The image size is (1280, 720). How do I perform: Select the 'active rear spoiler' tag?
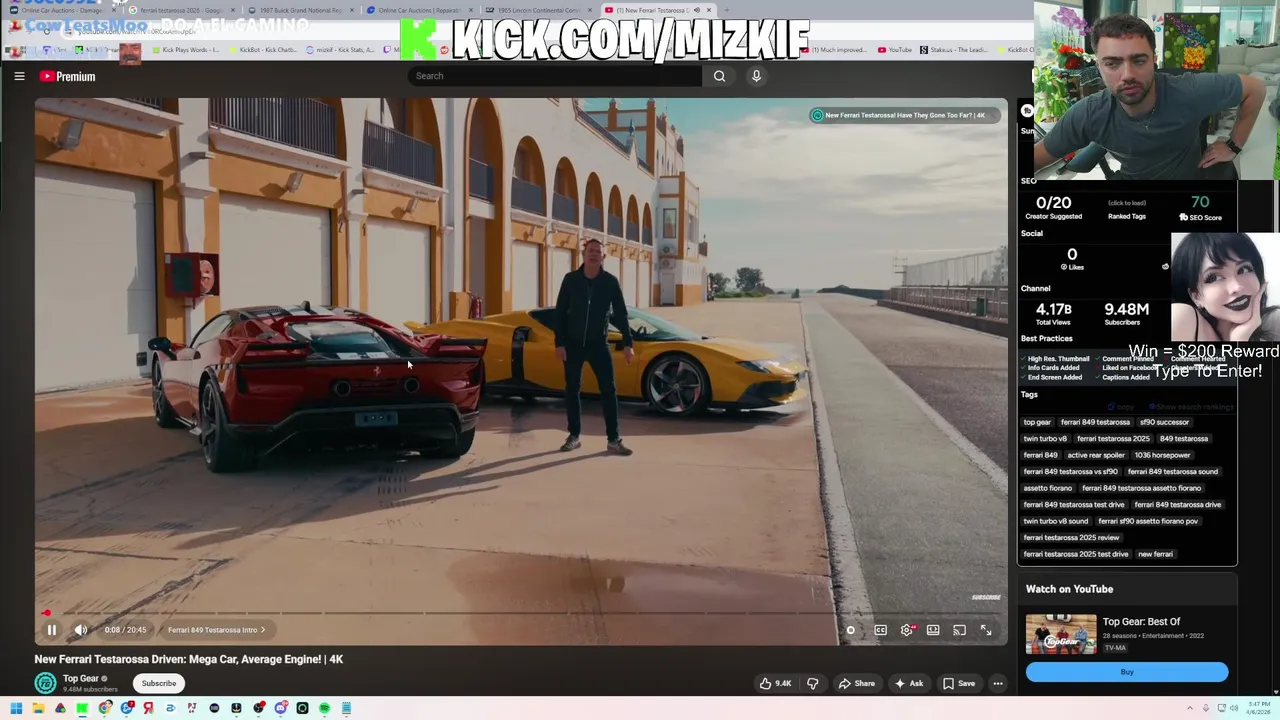[1096, 455]
